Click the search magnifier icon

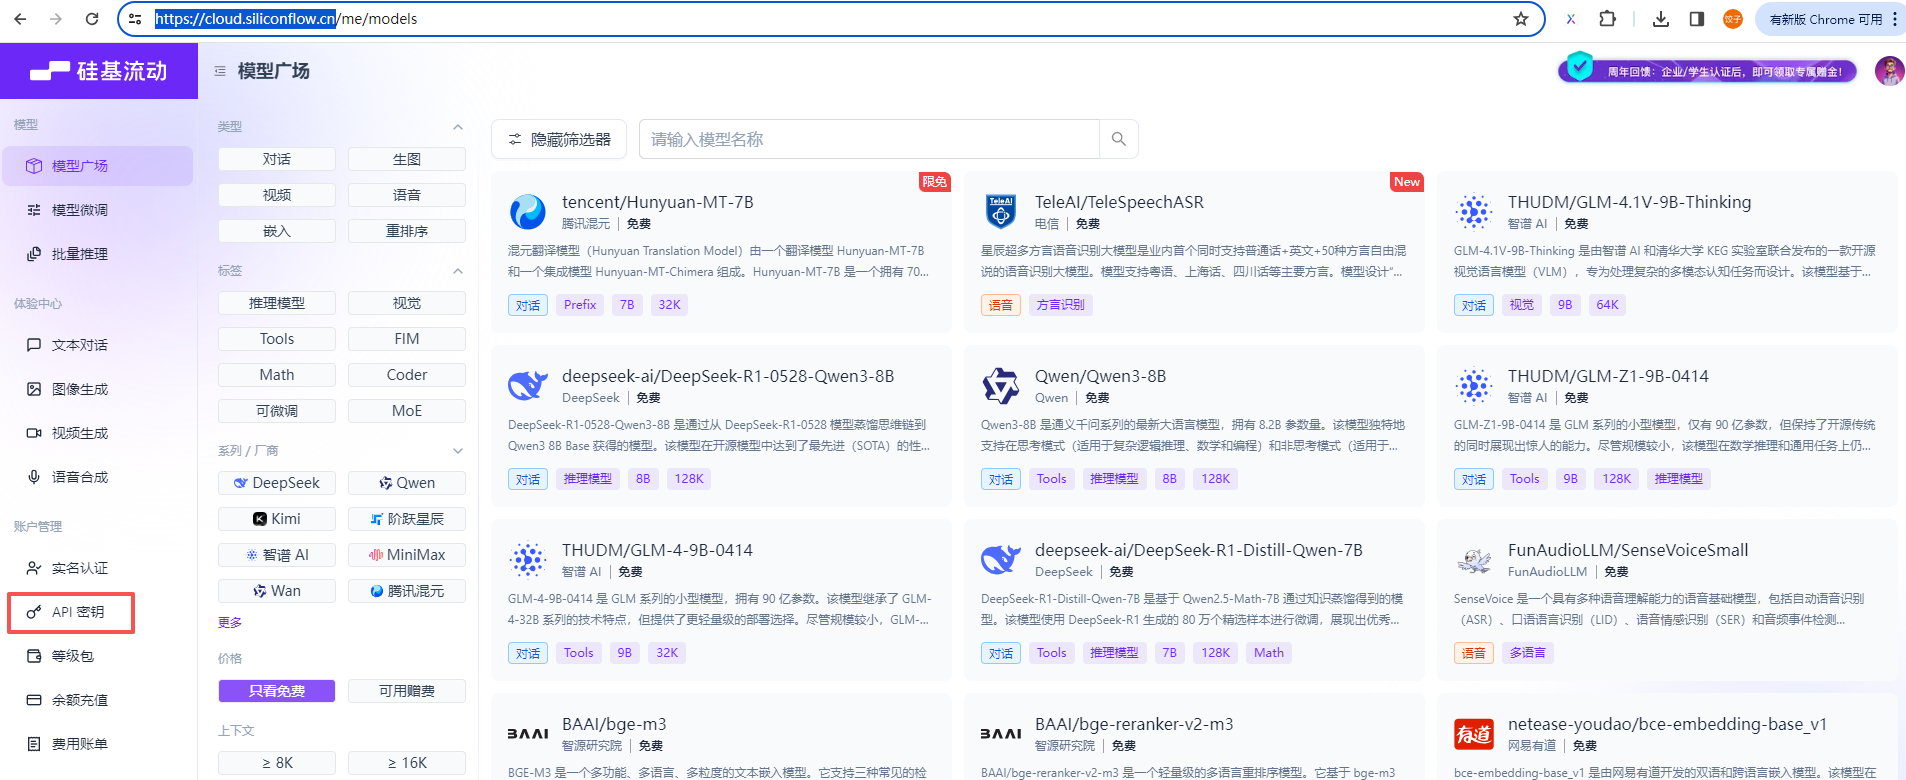1118,139
